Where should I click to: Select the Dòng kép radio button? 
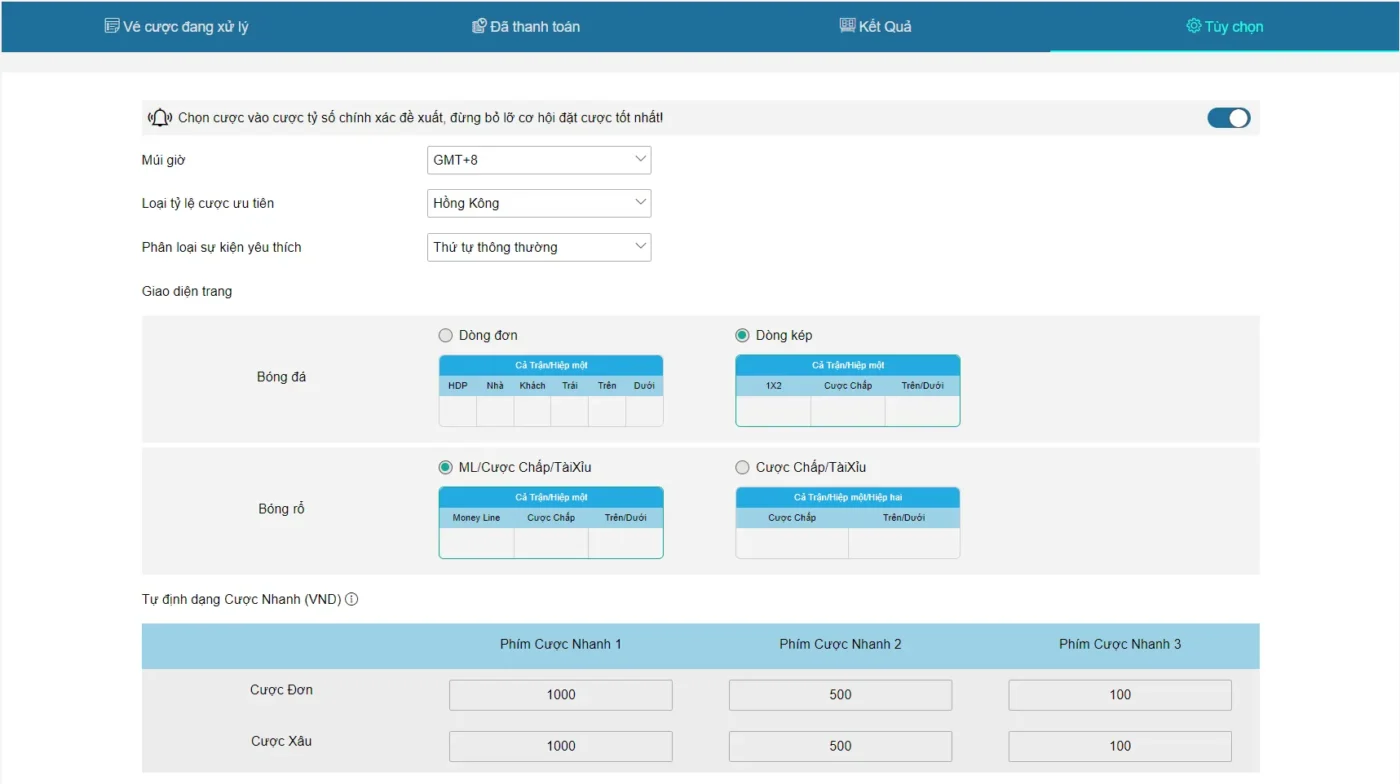point(742,335)
